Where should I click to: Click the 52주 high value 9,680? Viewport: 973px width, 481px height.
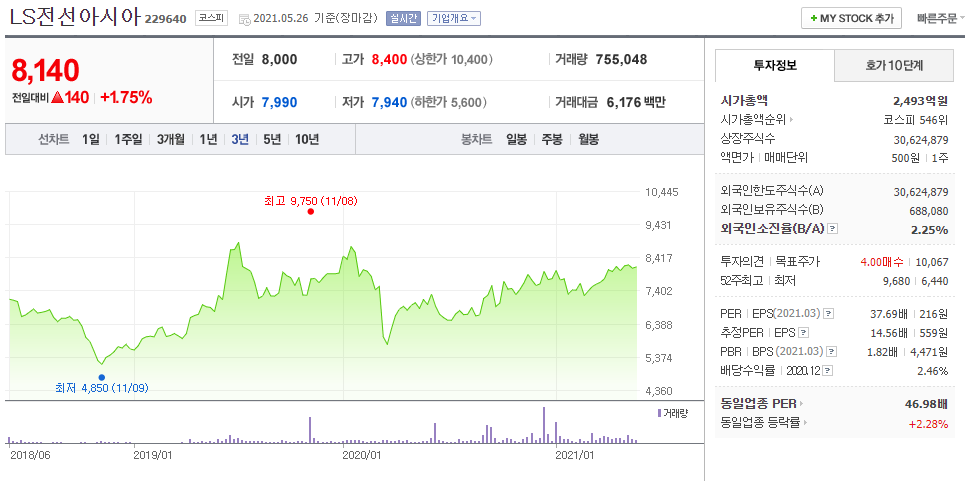[896, 282]
